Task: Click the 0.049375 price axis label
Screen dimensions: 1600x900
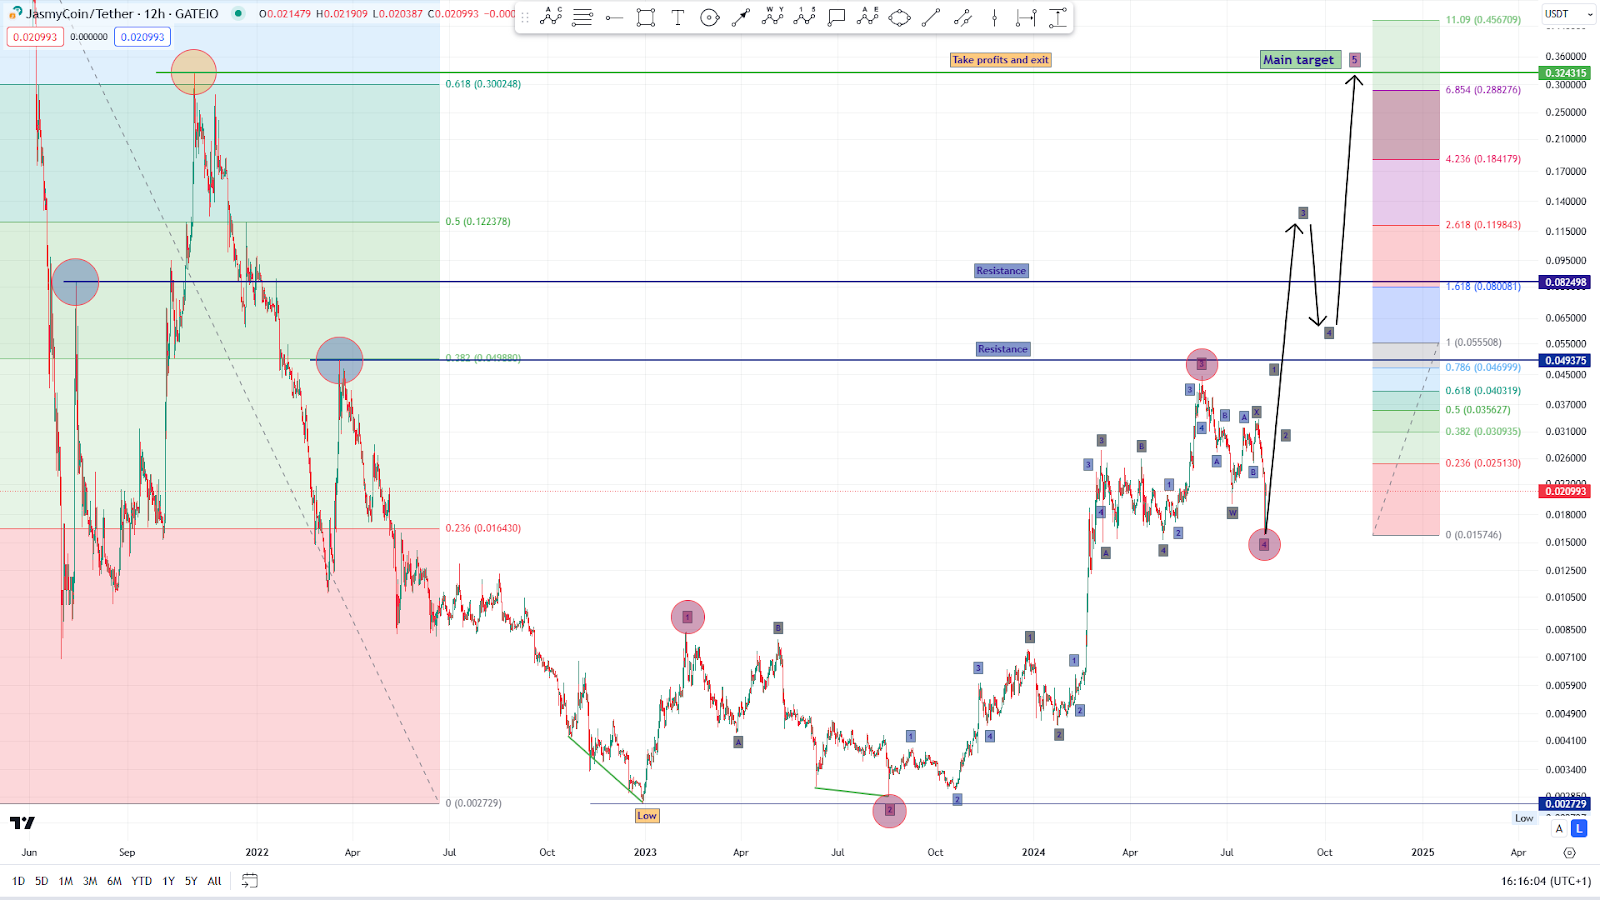Action: 1566,360
